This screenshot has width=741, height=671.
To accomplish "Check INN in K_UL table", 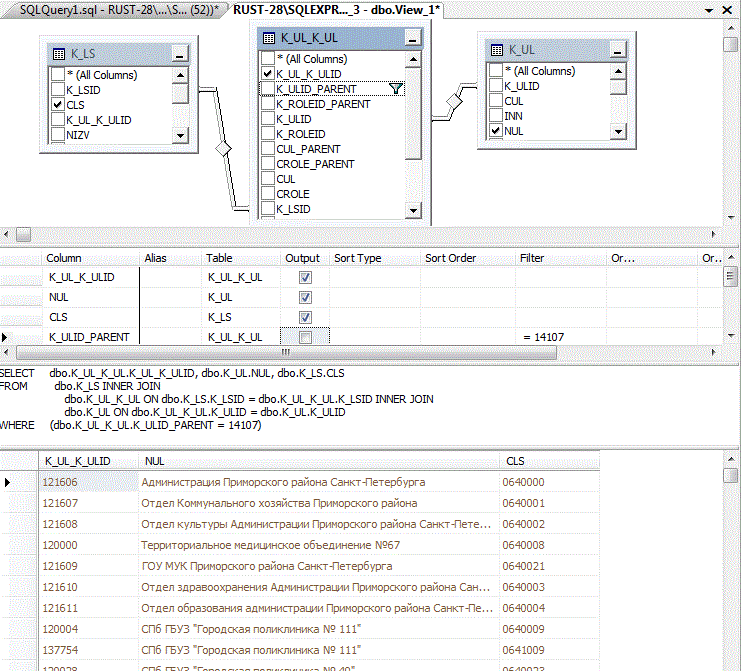I will pyautogui.click(x=496, y=115).
